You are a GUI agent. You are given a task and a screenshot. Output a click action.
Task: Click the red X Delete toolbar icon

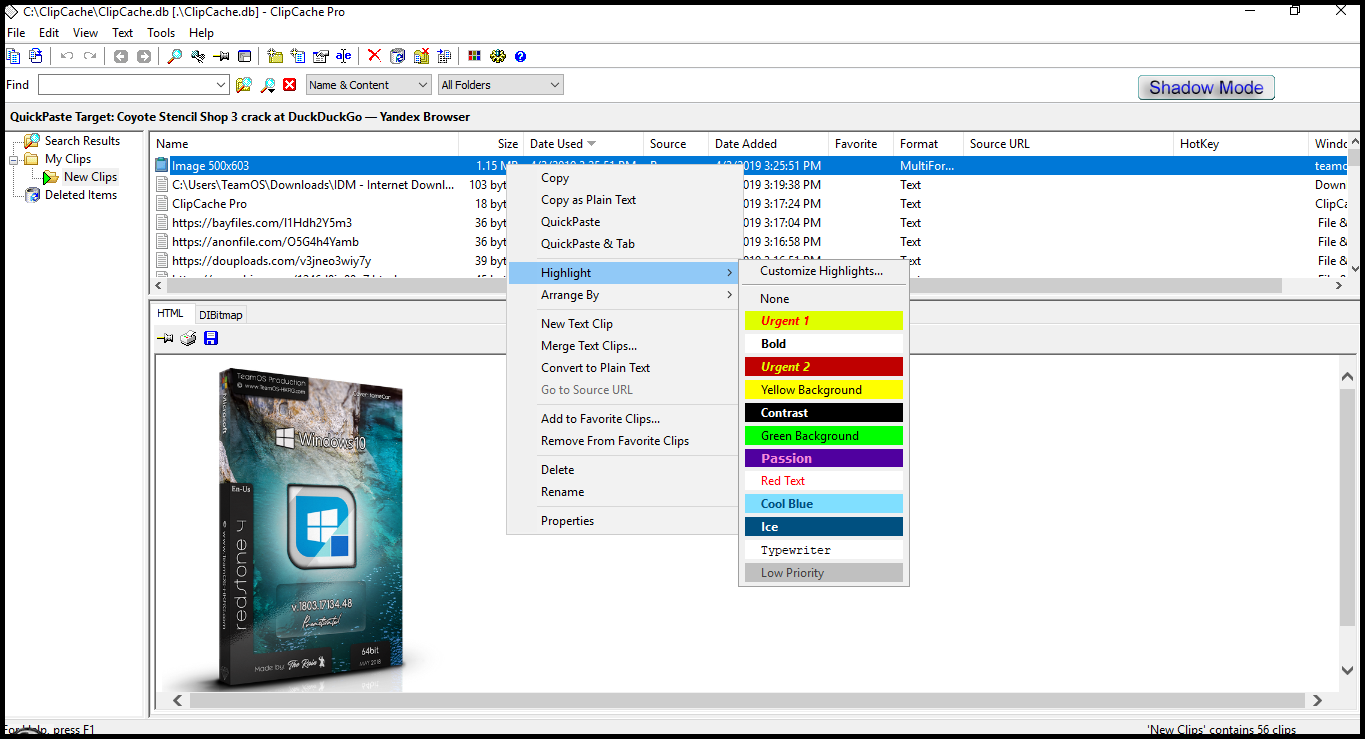click(x=374, y=56)
